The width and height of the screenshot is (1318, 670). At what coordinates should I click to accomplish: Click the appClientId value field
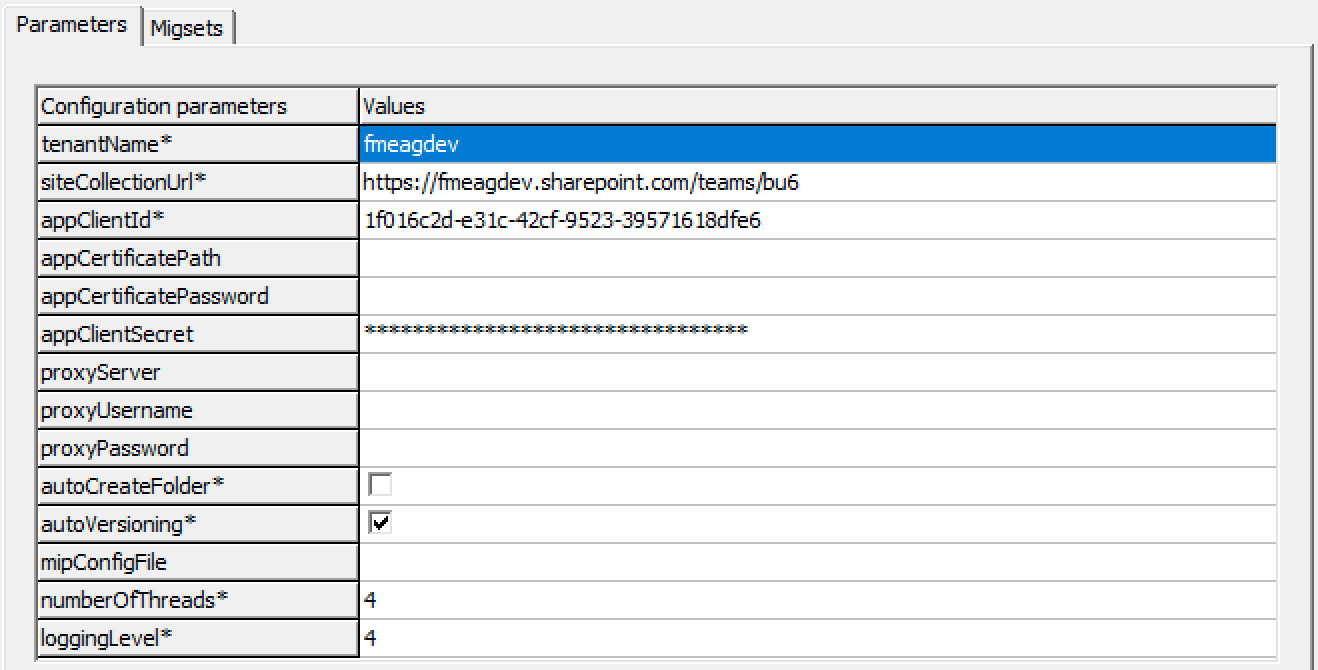coord(816,220)
